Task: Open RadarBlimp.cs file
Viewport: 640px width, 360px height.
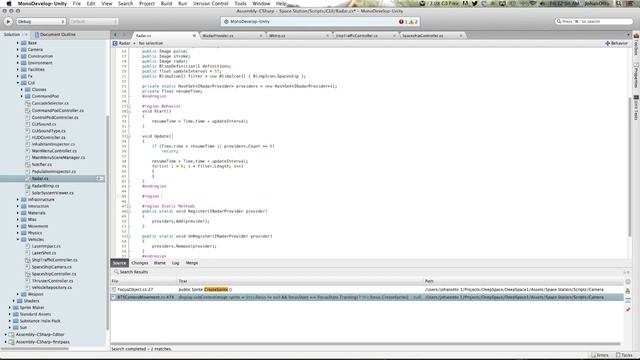Action: coord(45,186)
